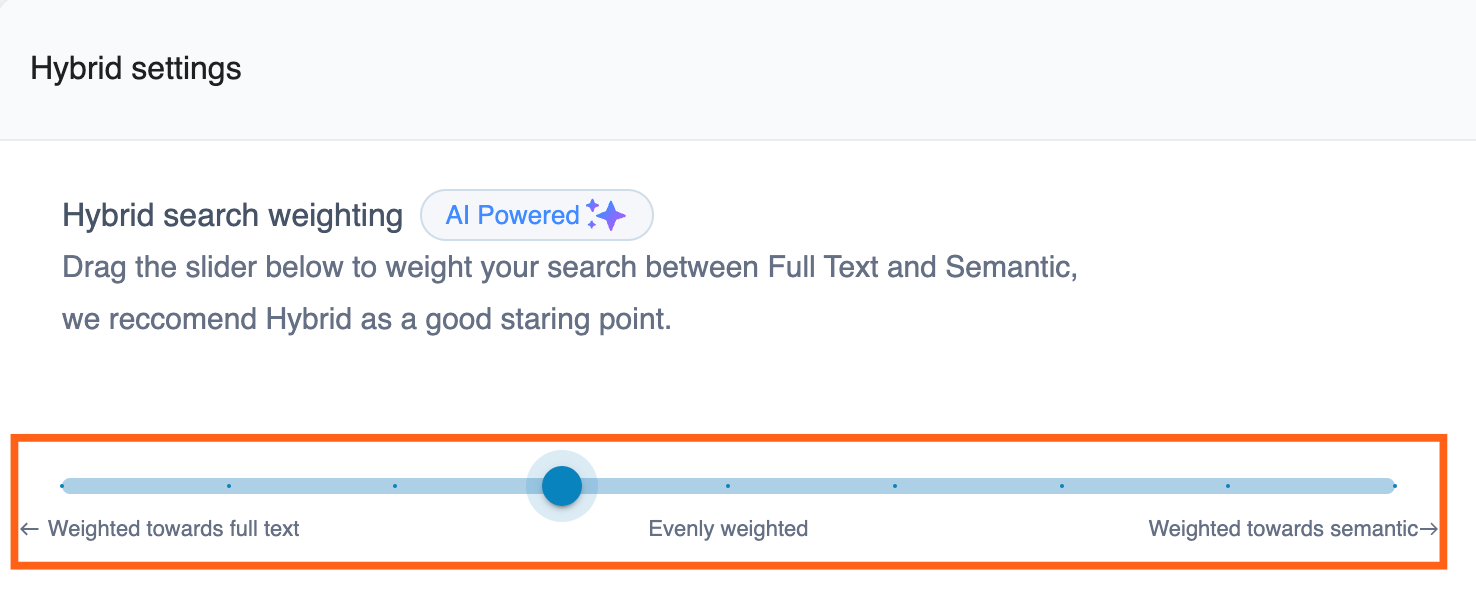Click the tick dot under Evenly weighted

pyautogui.click(x=729, y=486)
